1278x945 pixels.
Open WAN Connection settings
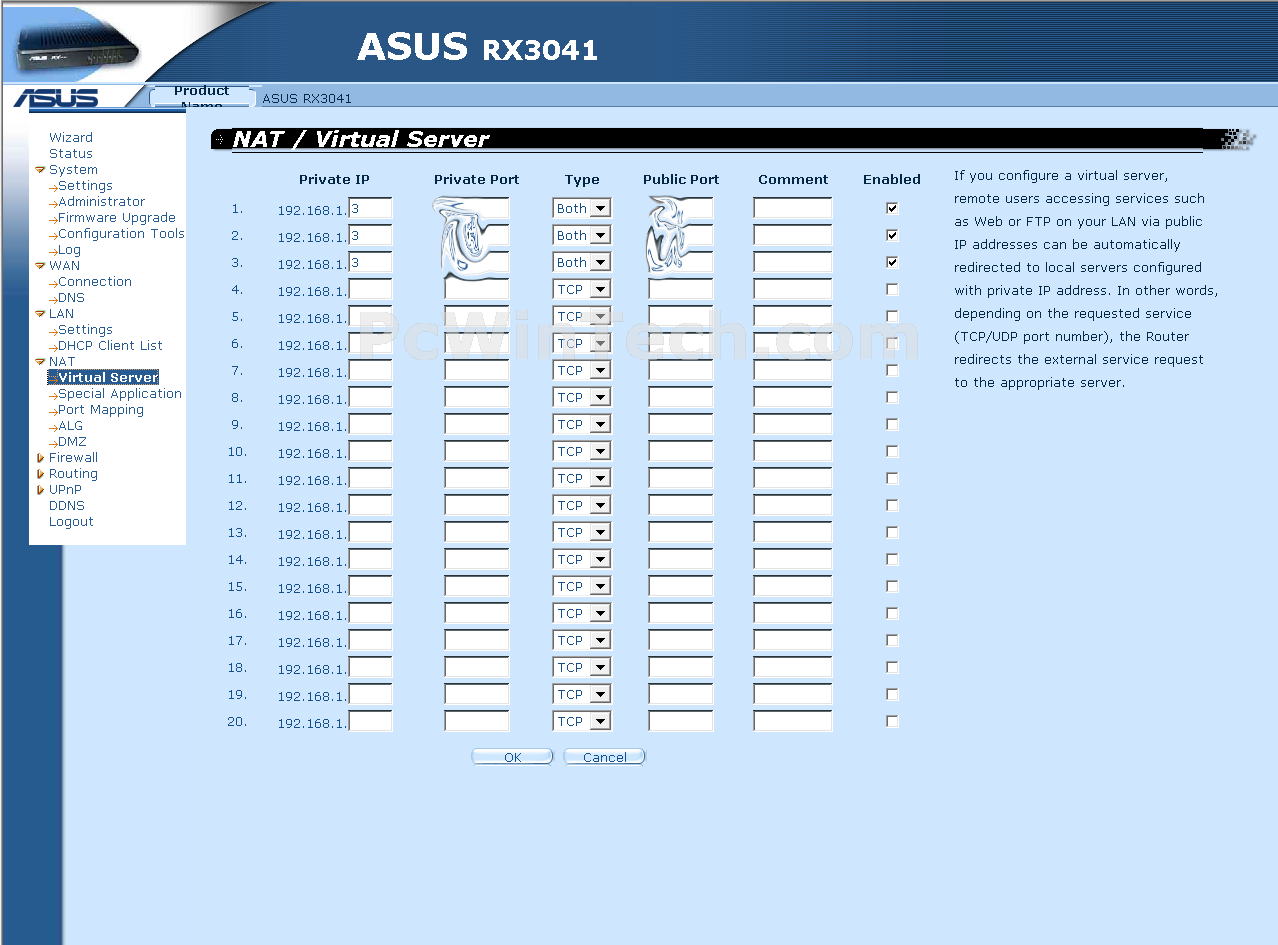click(95, 282)
